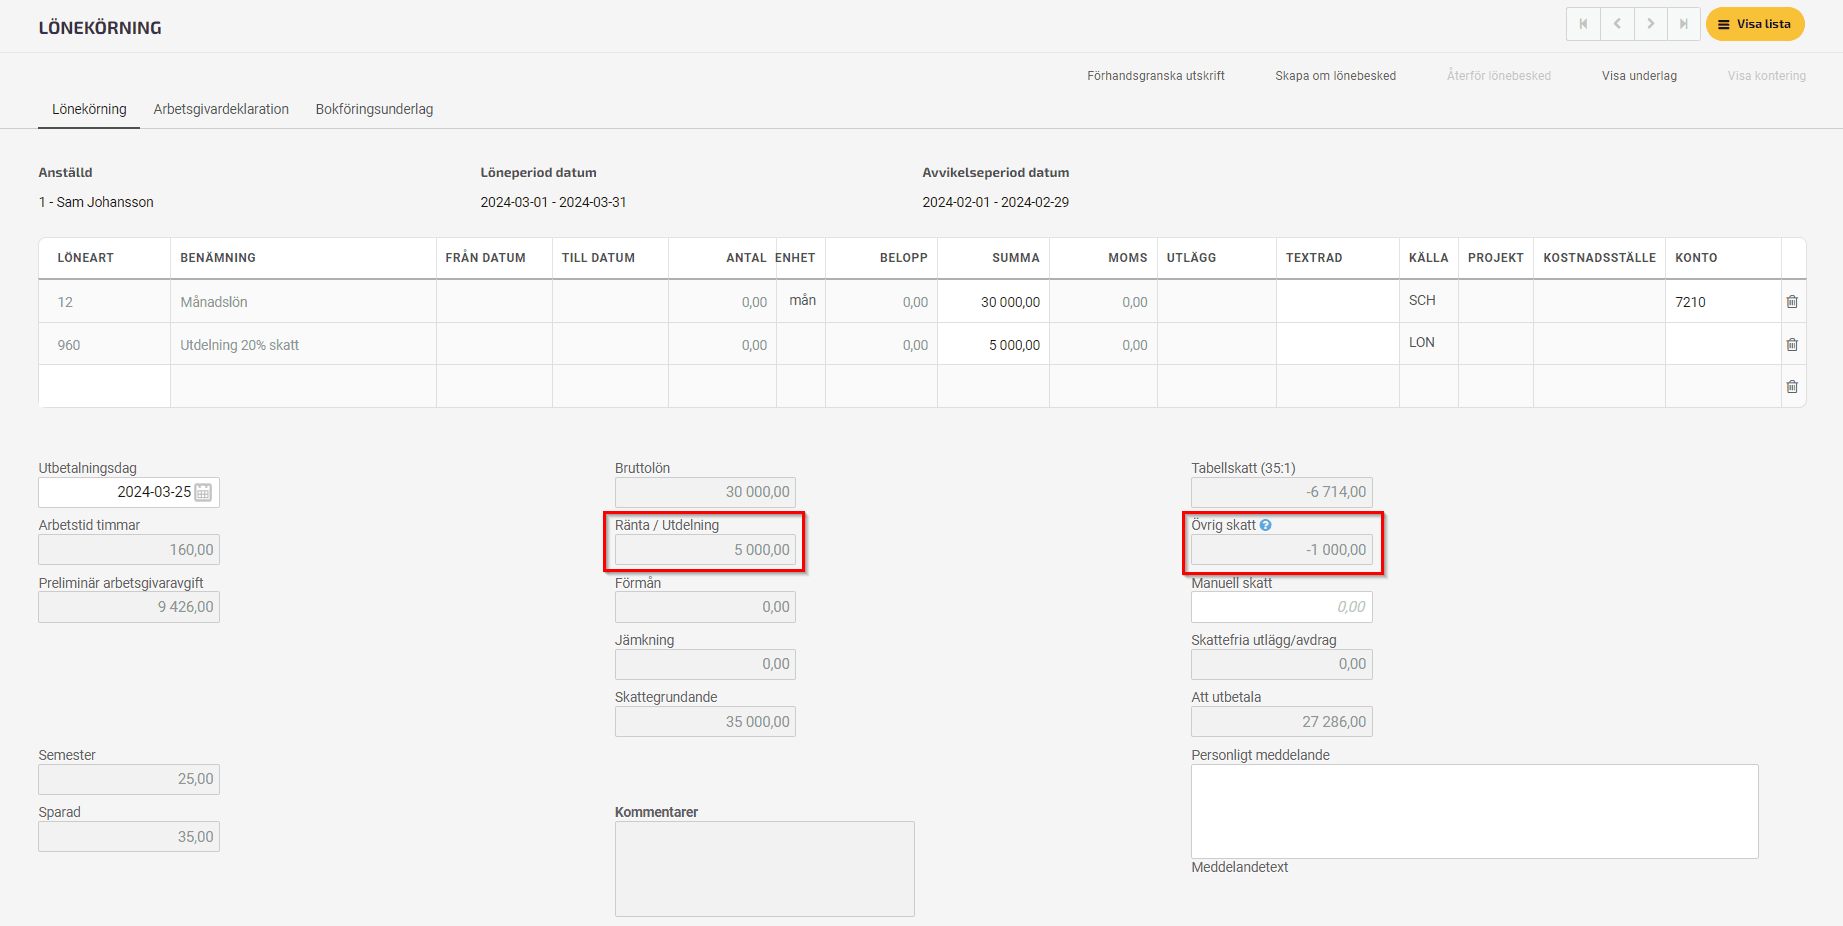Open help icon next to Övrig skatt

point(1265,525)
